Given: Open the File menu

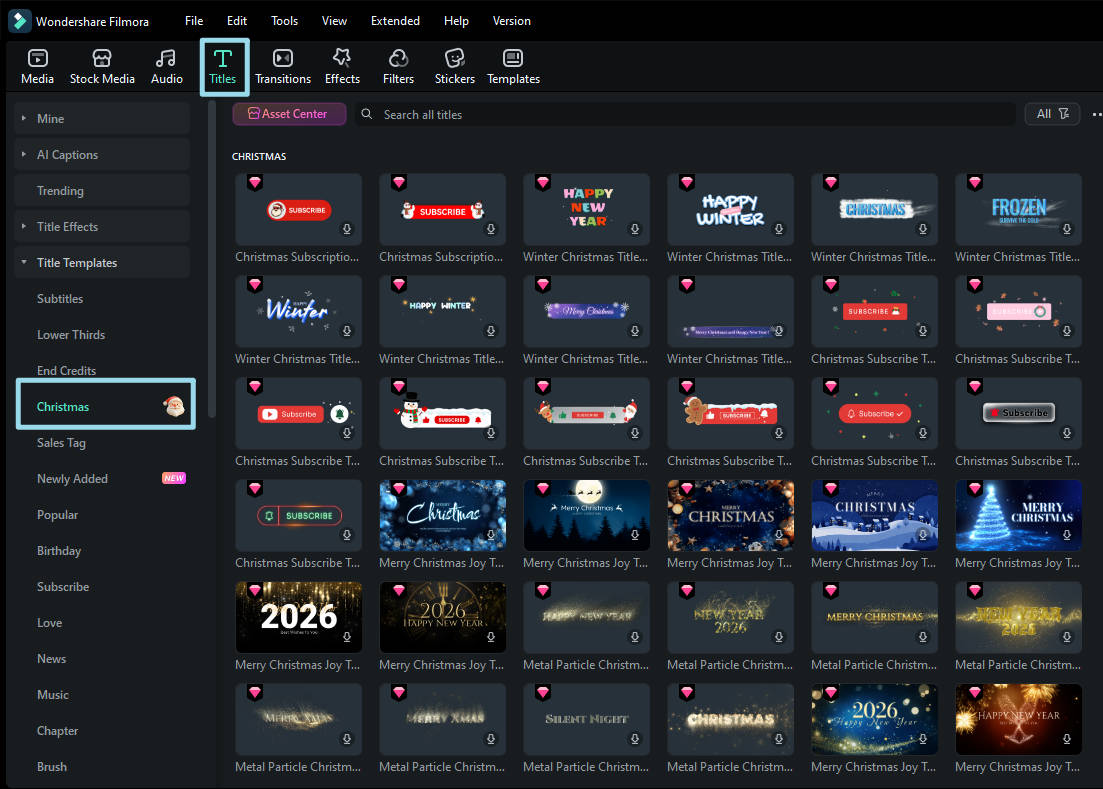Looking at the screenshot, I should click(x=194, y=21).
